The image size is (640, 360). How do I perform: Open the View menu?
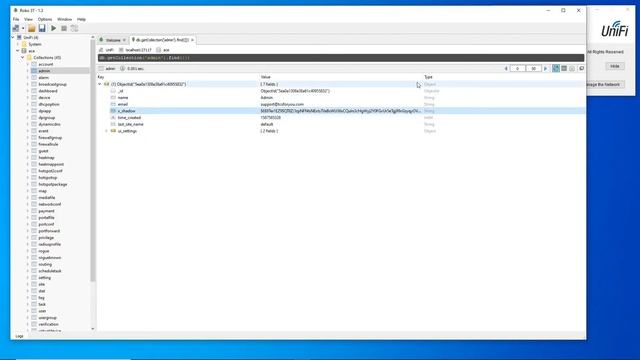click(29, 19)
